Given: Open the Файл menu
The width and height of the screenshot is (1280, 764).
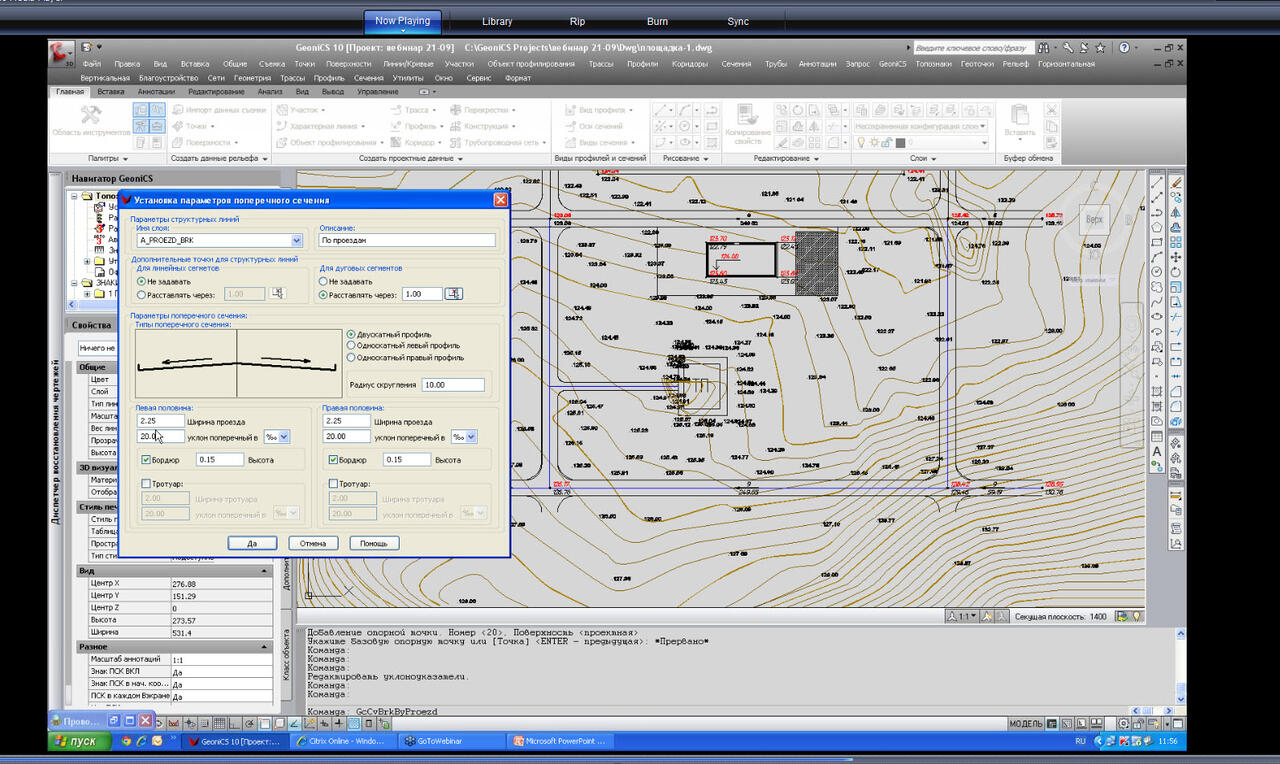Looking at the screenshot, I should click(x=92, y=63).
